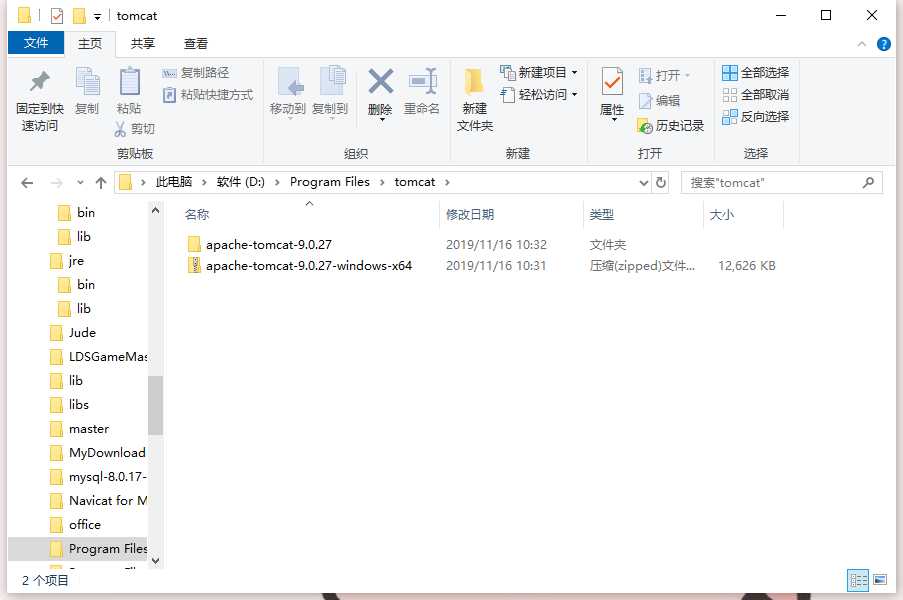Click the navigation pane scroll-down arrow
Screen dimensions: 903x600
click(x=155, y=560)
